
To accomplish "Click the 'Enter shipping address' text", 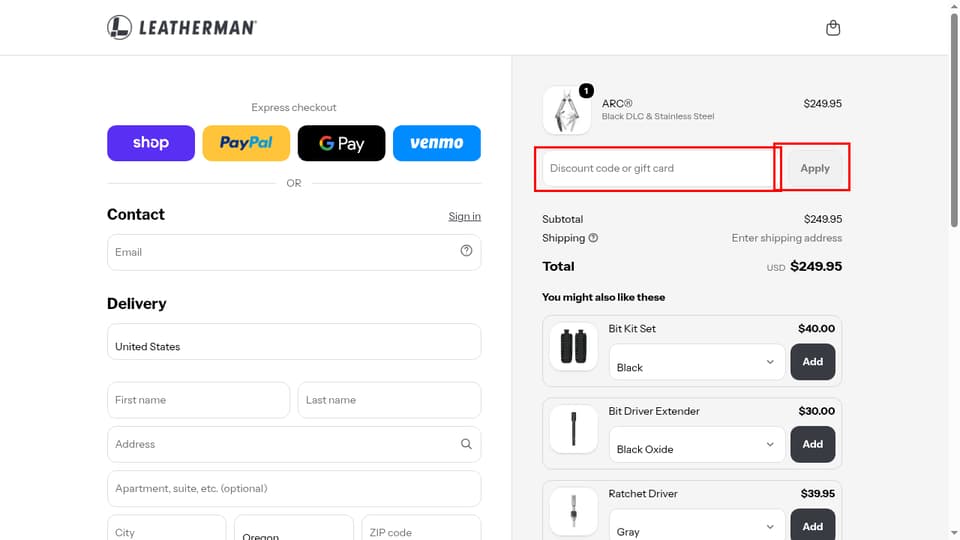I will [x=787, y=238].
